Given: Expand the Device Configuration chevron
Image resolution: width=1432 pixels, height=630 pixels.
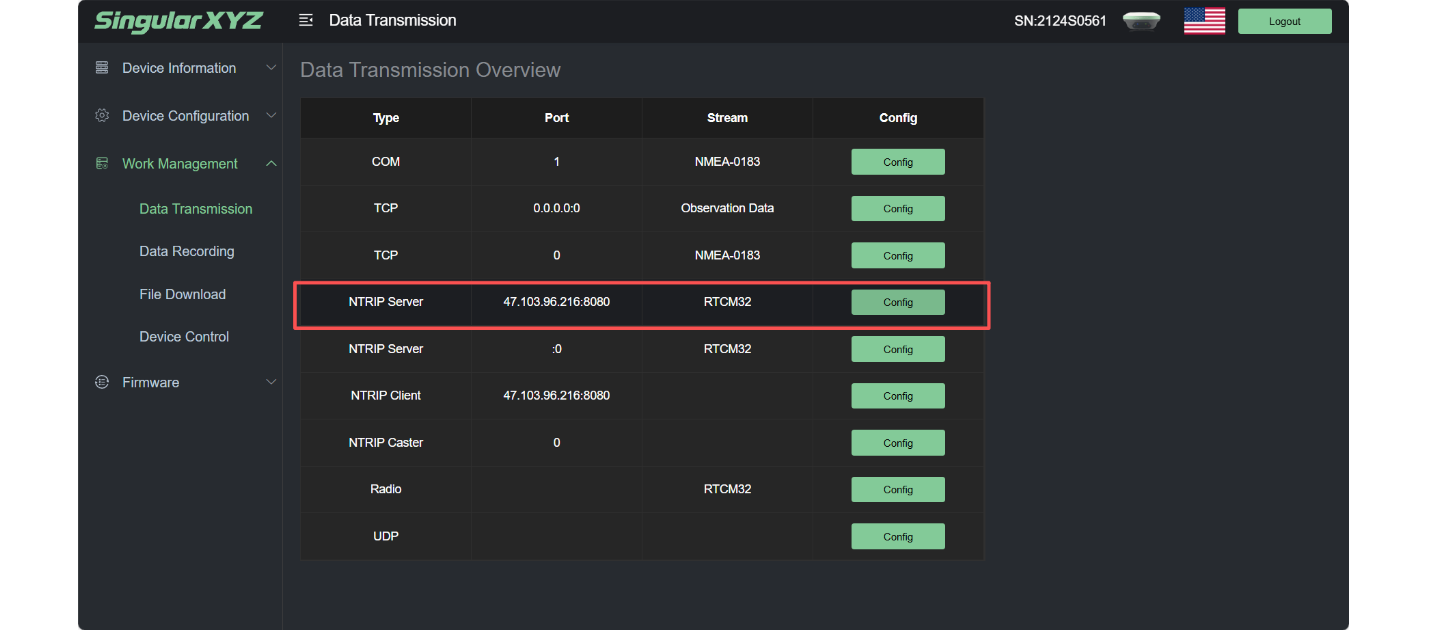Looking at the screenshot, I should (x=271, y=116).
